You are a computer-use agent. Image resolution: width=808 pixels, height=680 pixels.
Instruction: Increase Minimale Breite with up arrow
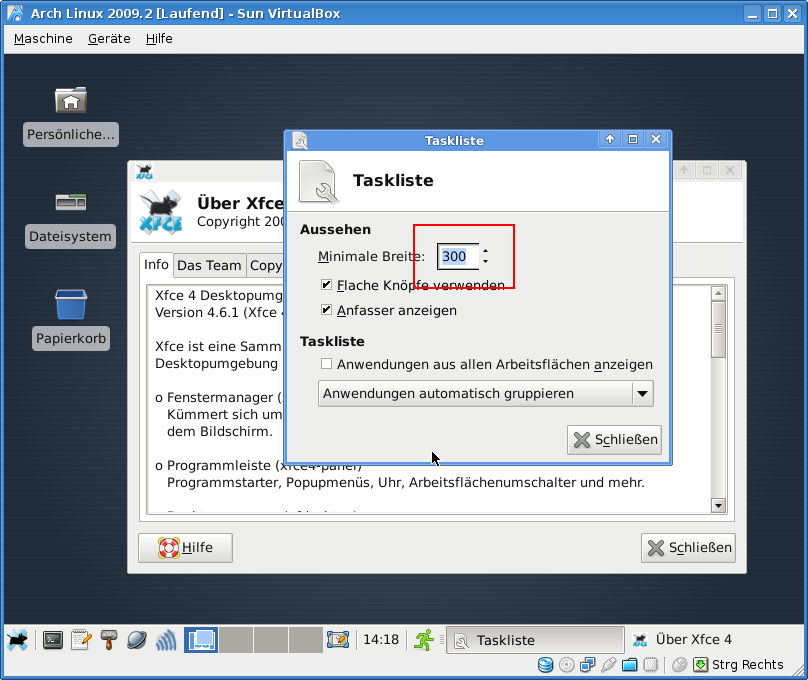click(x=485, y=251)
